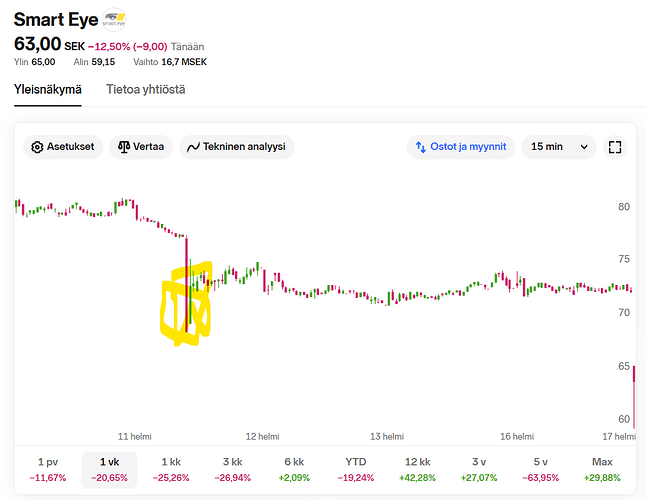Select the 1 pv time range
Viewport: 646px width, 500px height.
pyautogui.click(x=48, y=470)
